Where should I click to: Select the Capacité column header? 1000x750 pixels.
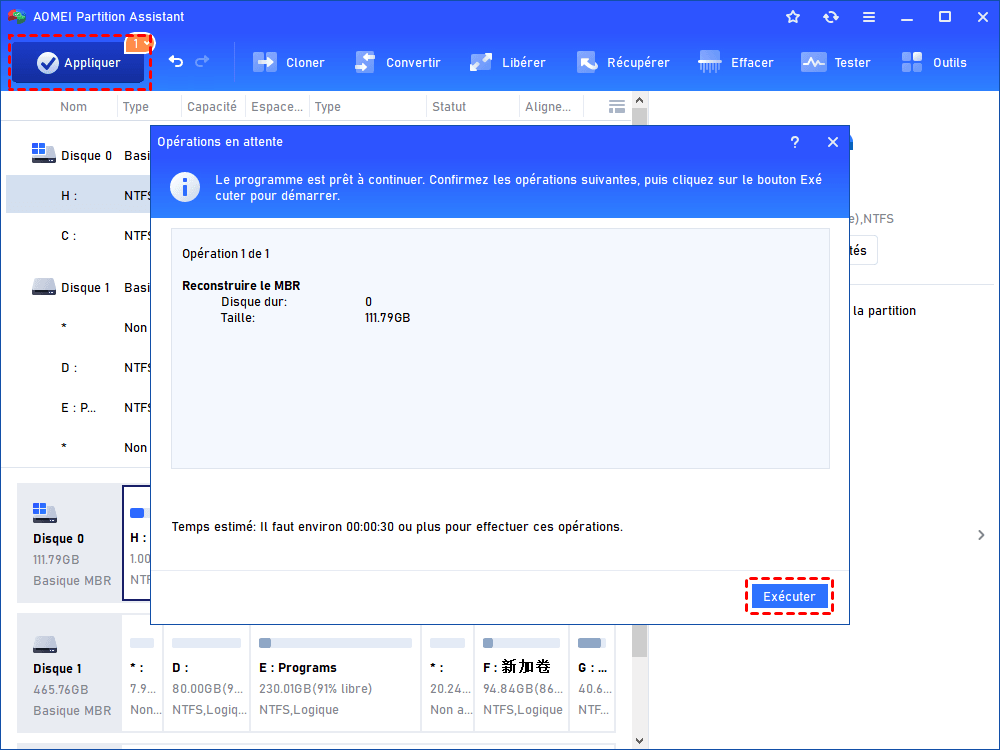pyautogui.click(x=212, y=107)
